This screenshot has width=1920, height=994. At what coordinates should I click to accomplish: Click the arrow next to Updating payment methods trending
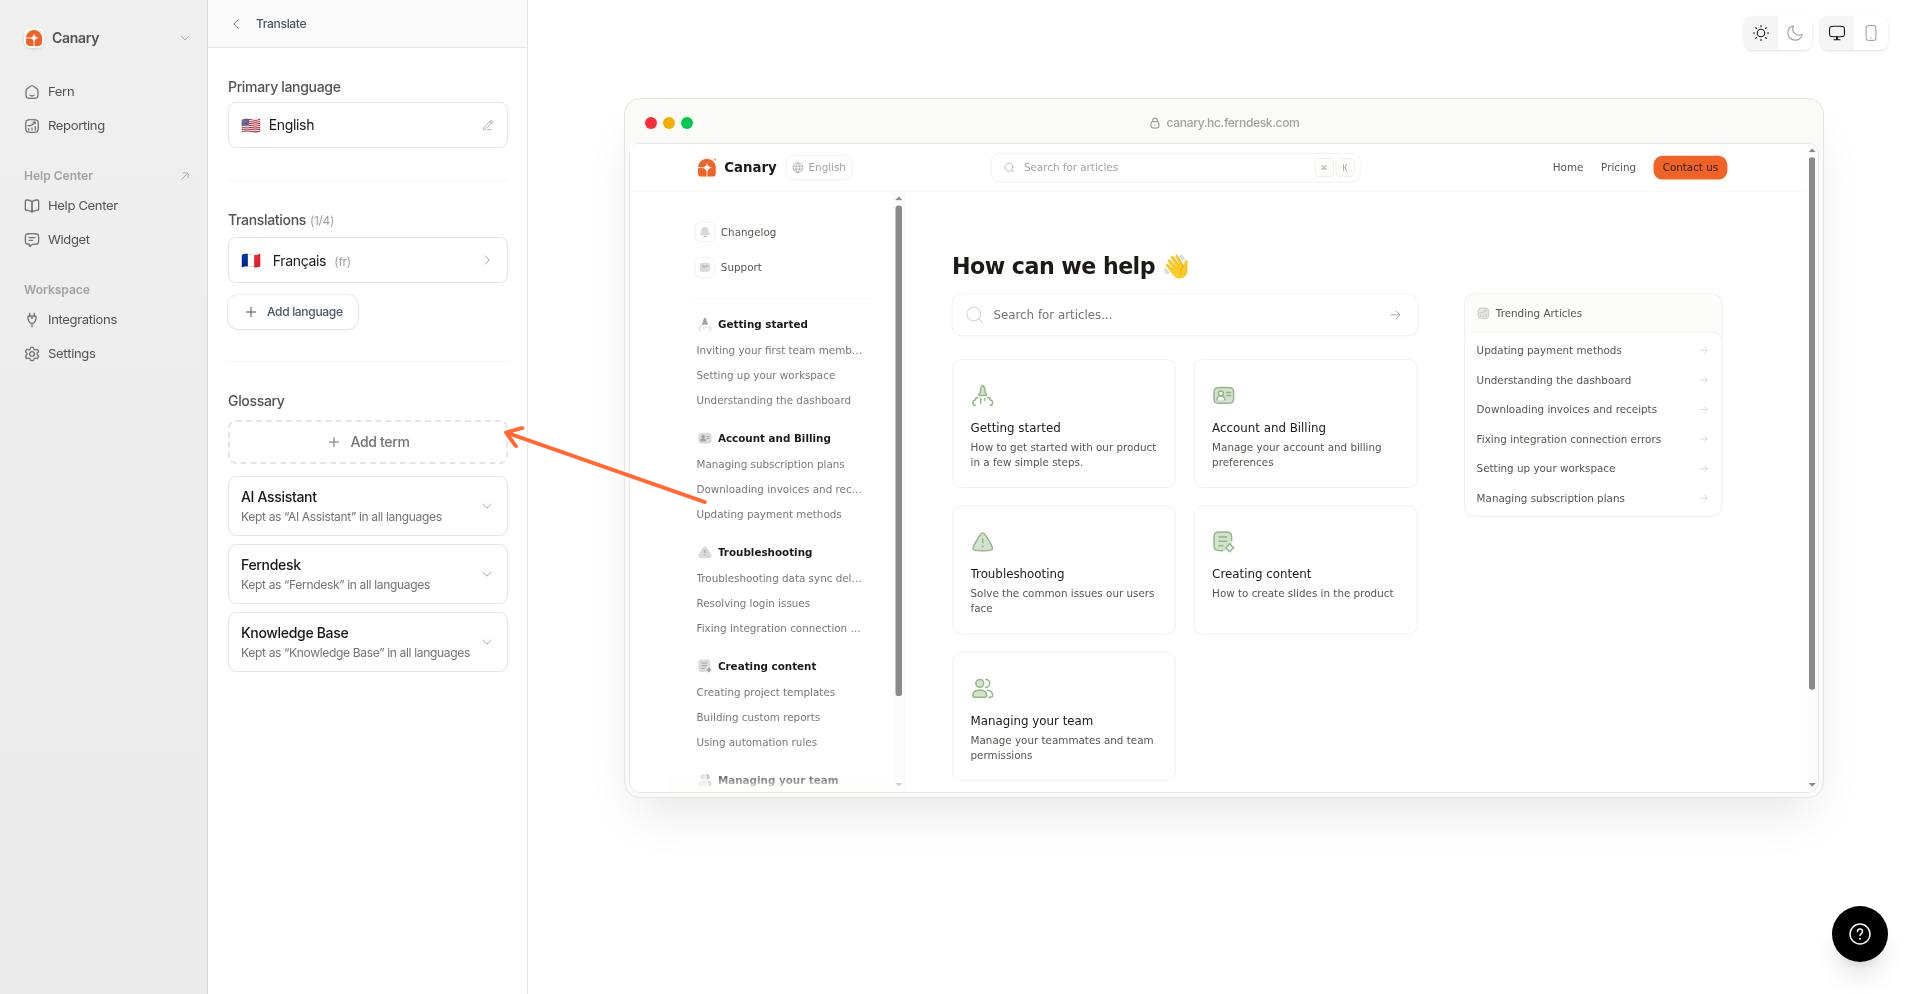pyautogui.click(x=1703, y=351)
